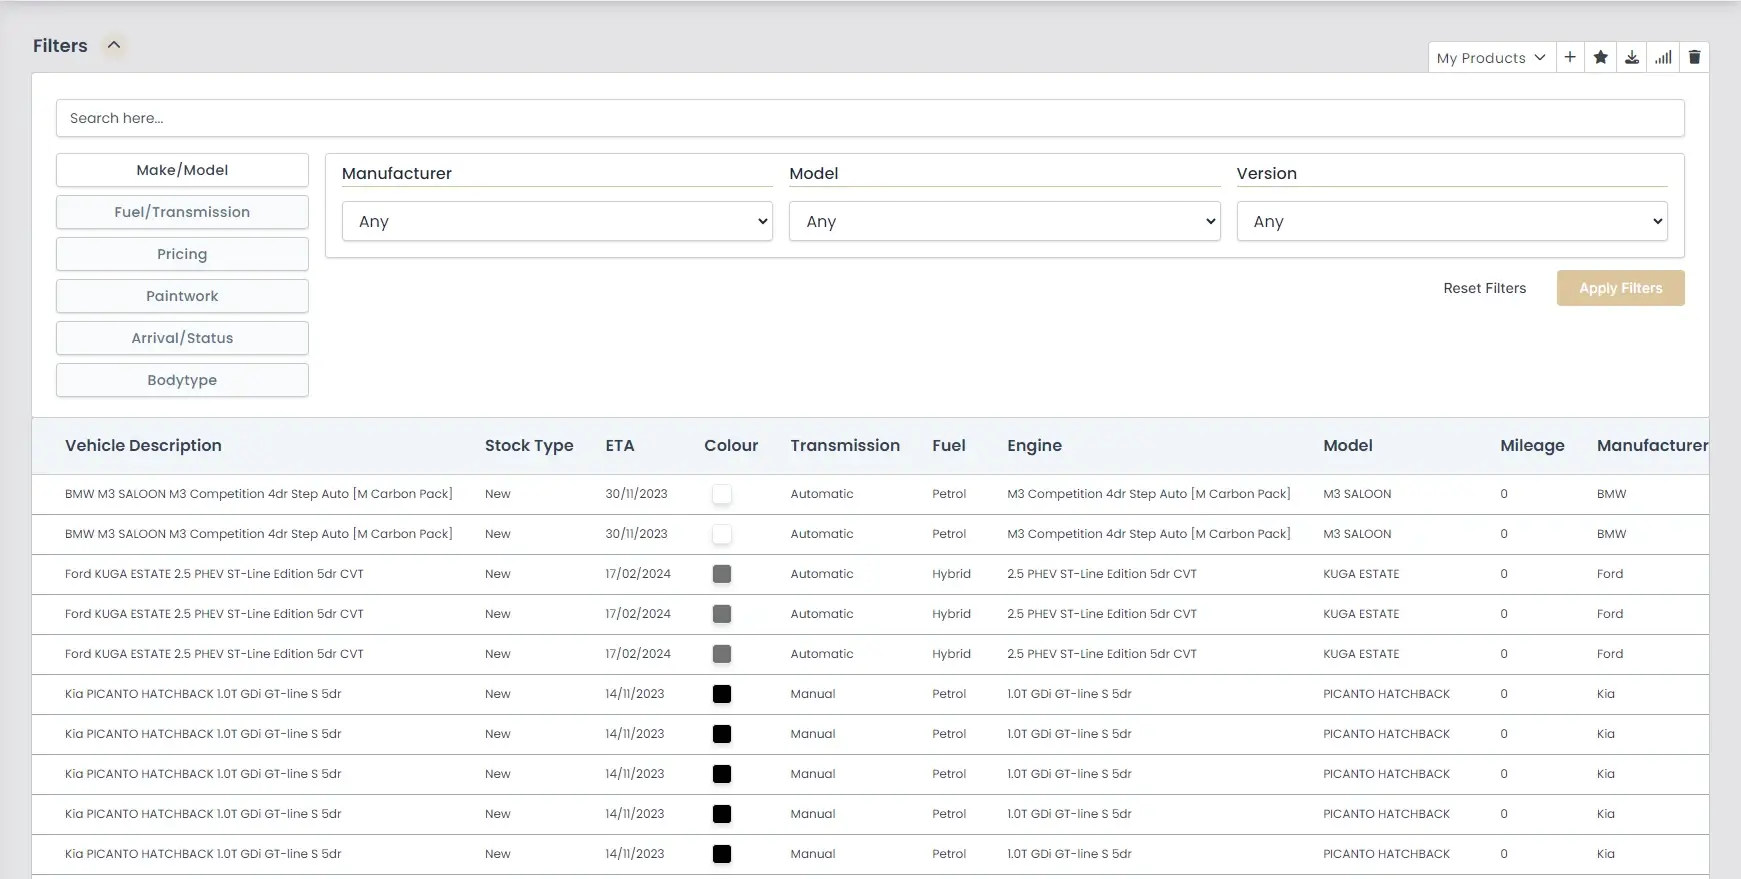1741x879 pixels.
Task: Focus the Search here input field
Action: 870,118
